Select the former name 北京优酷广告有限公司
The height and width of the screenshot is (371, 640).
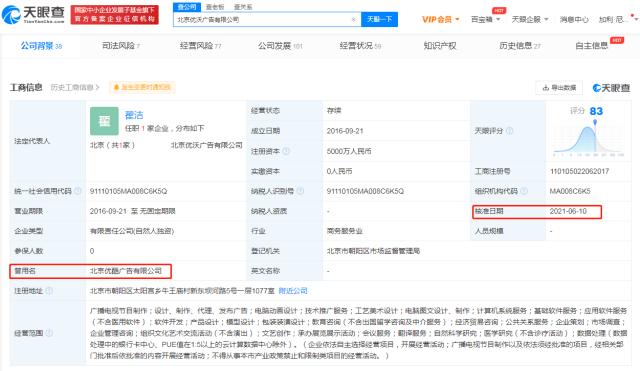(126, 271)
